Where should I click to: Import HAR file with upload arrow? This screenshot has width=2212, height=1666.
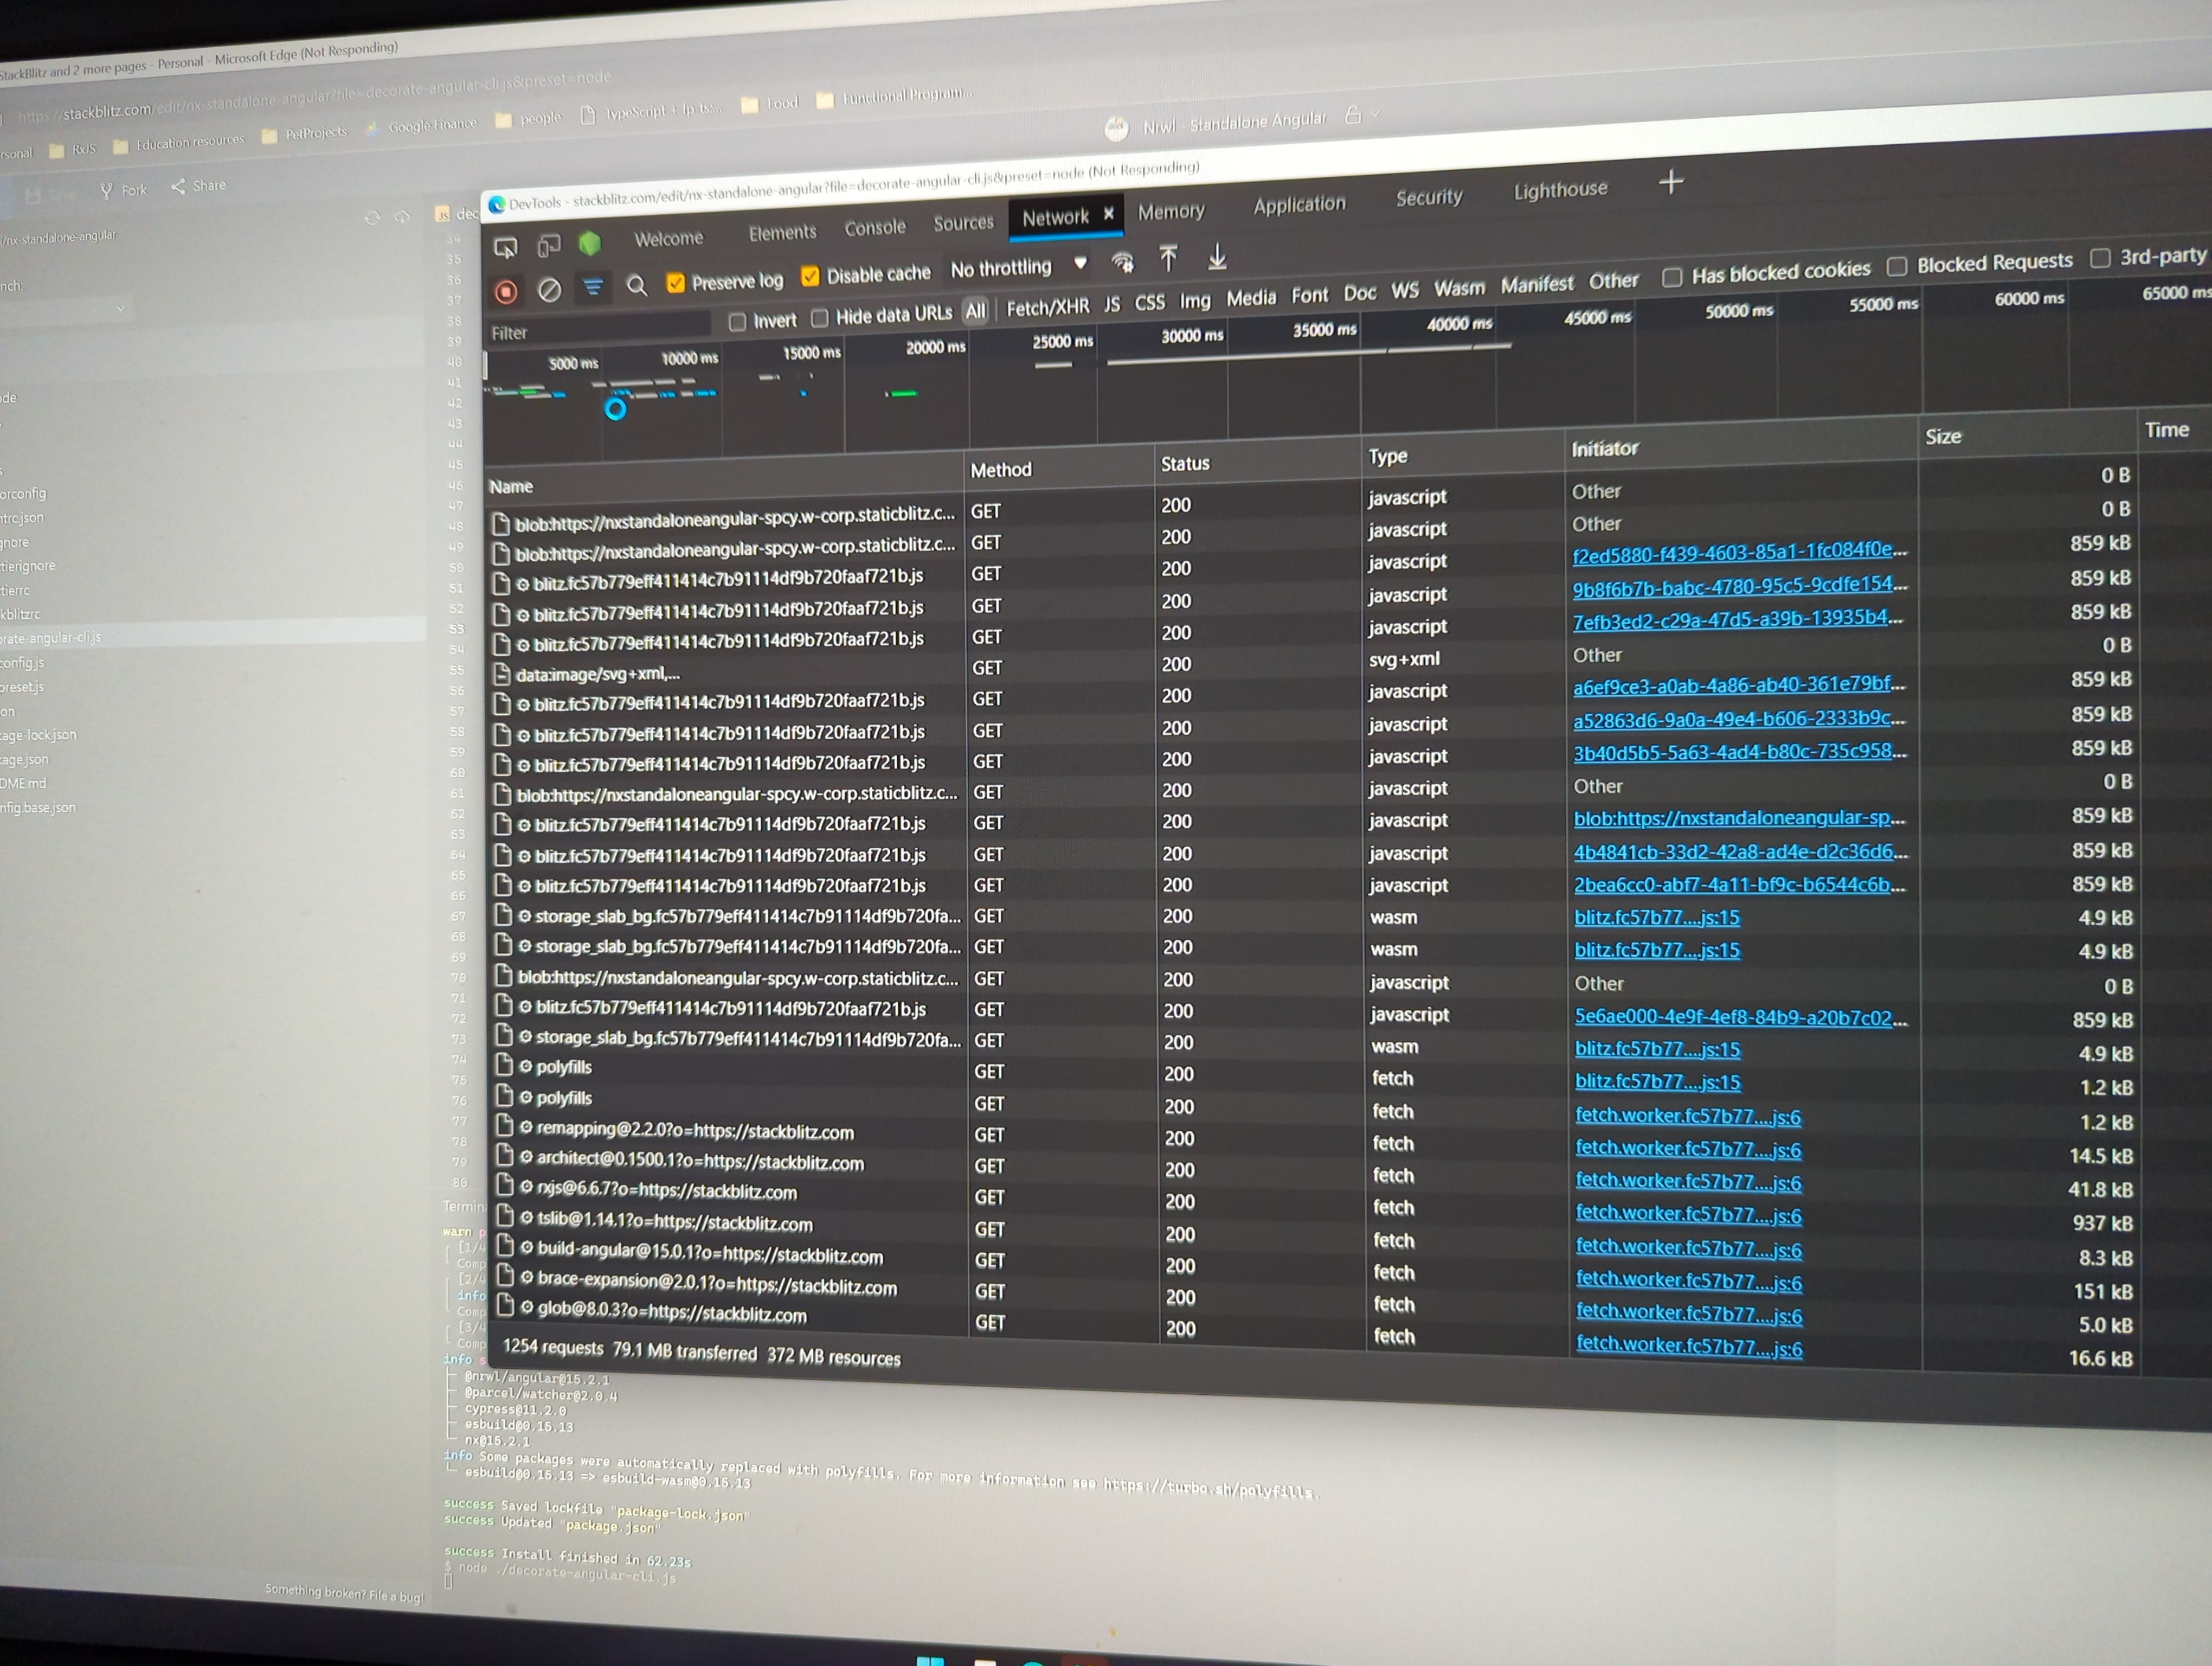tap(1169, 258)
